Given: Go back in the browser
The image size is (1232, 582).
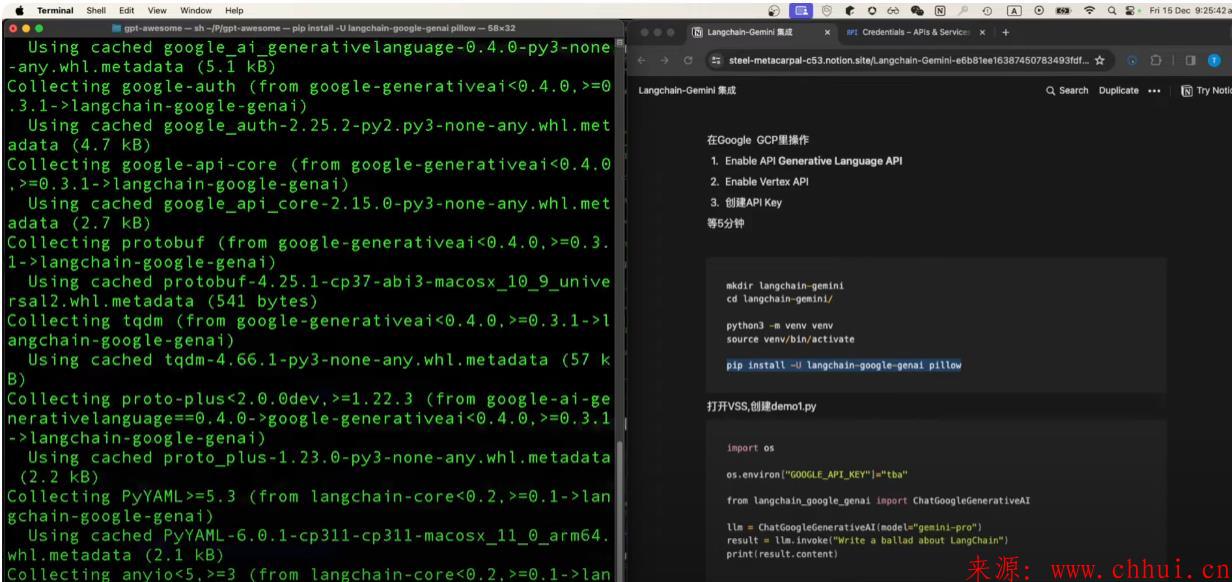Looking at the screenshot, I should click(x=641, y=60).
